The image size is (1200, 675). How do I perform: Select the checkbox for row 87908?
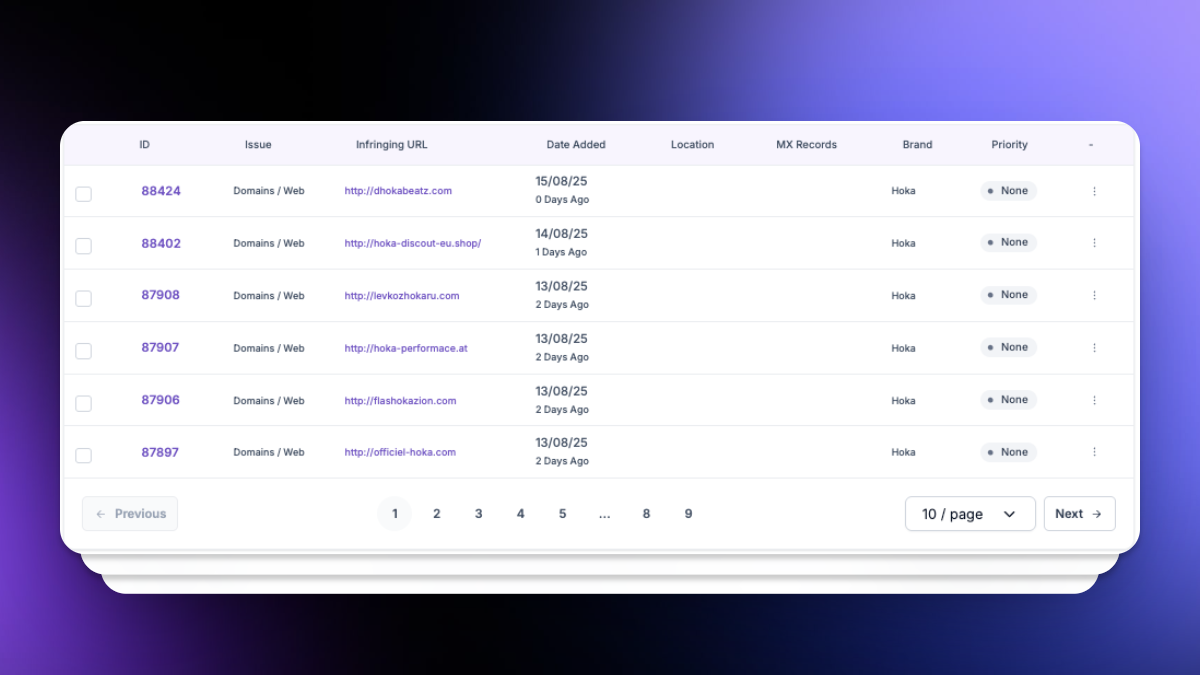tap(84, 298)
